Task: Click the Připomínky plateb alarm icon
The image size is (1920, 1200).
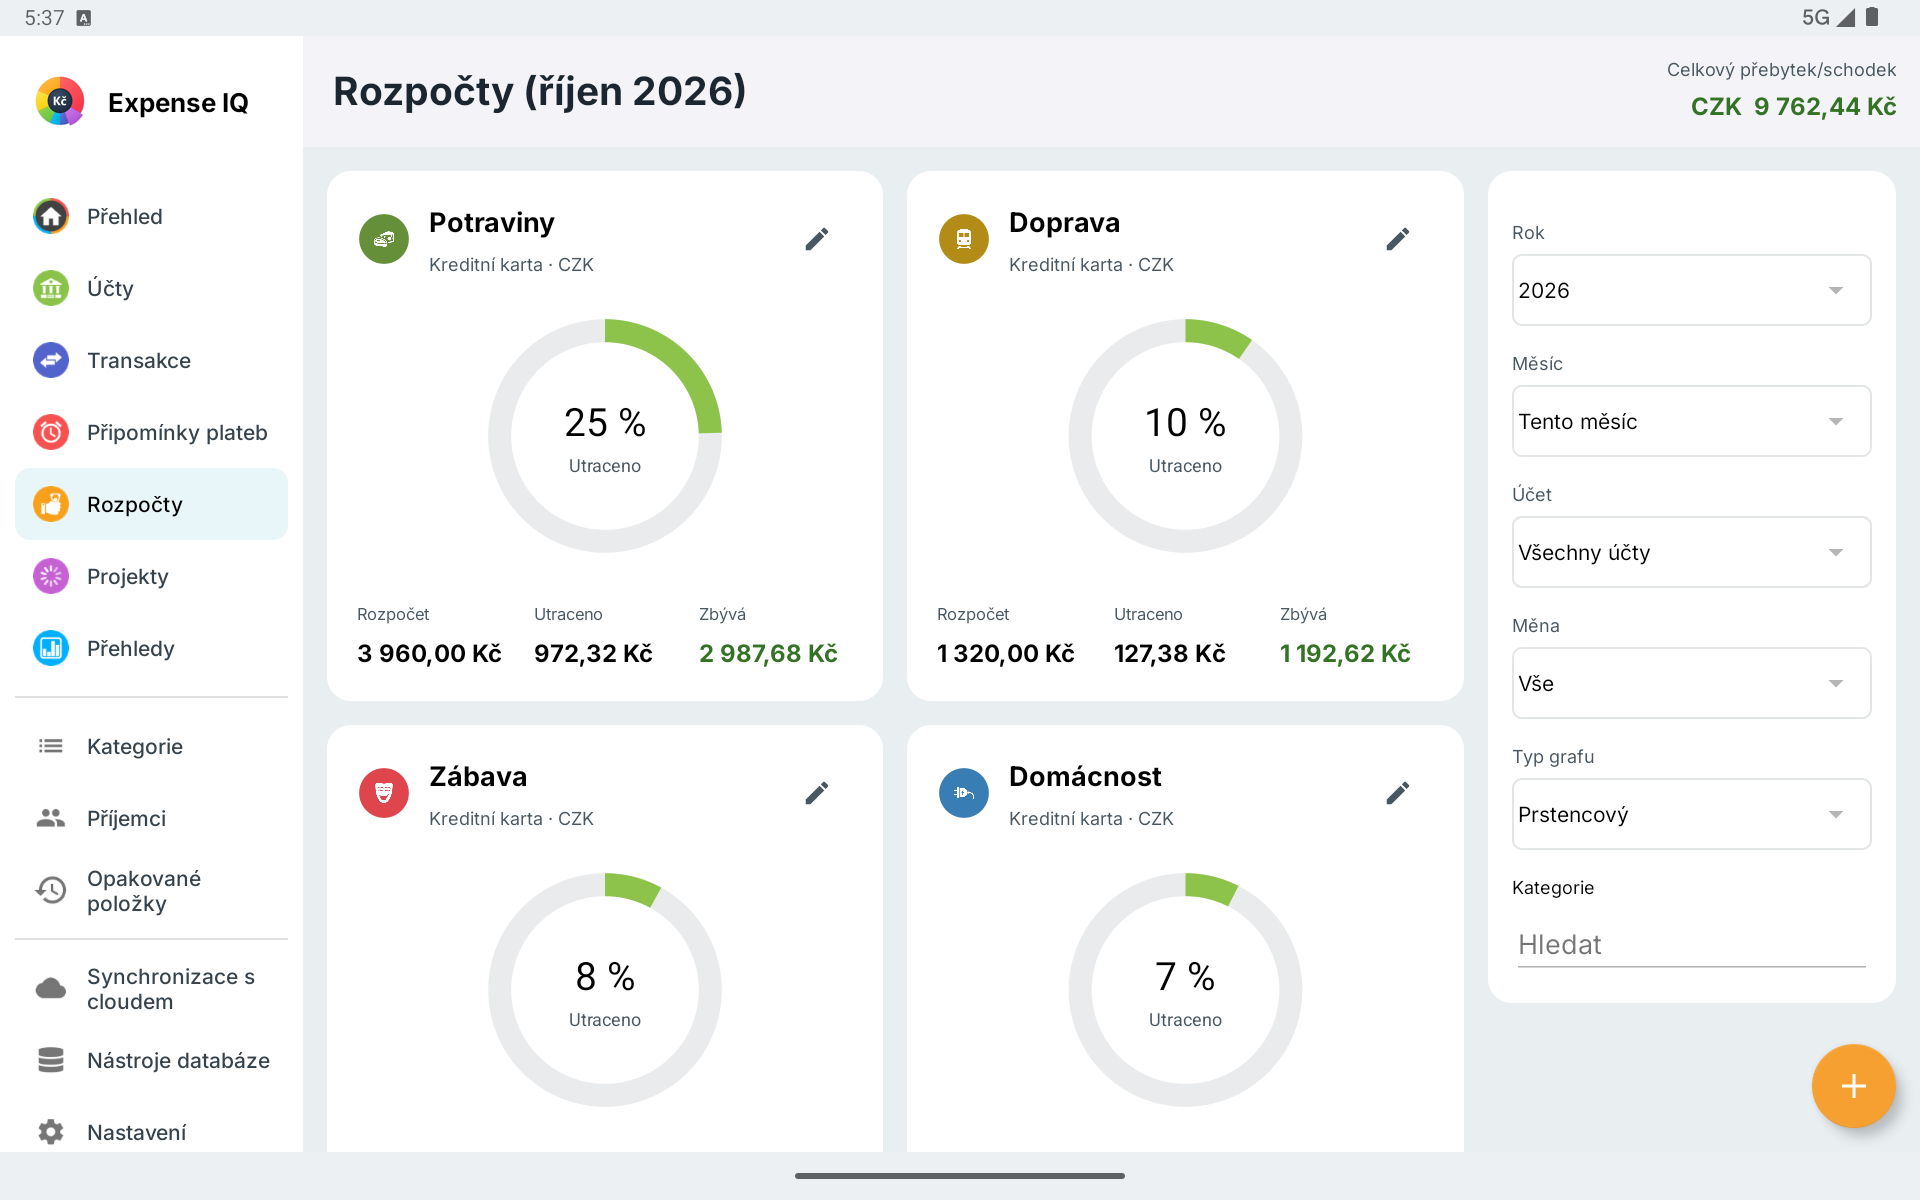Action: click(x=51, y=432)
